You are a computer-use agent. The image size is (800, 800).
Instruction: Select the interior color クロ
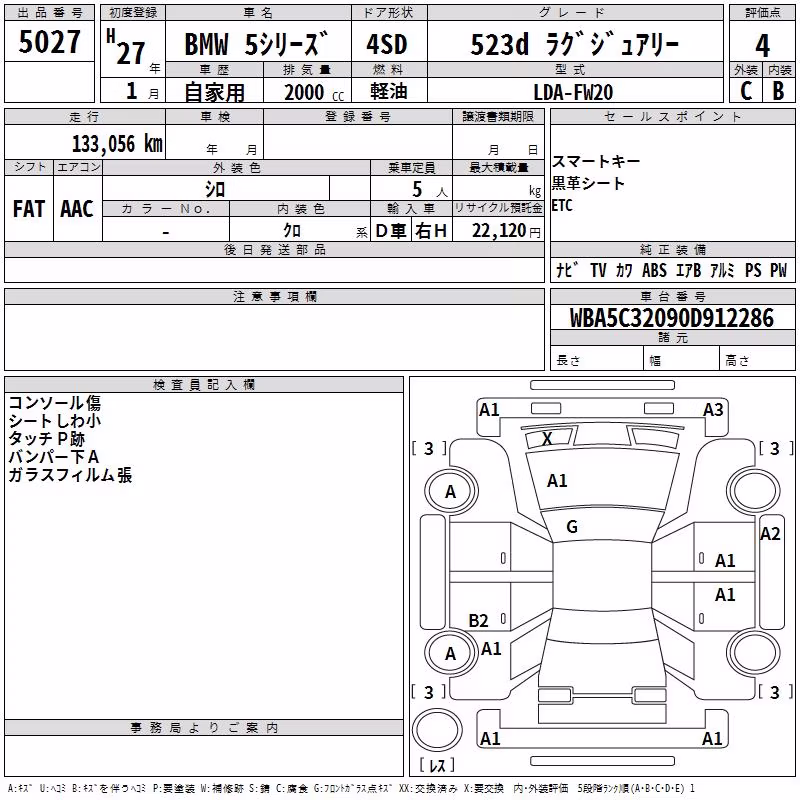click(x=292, y=230)
